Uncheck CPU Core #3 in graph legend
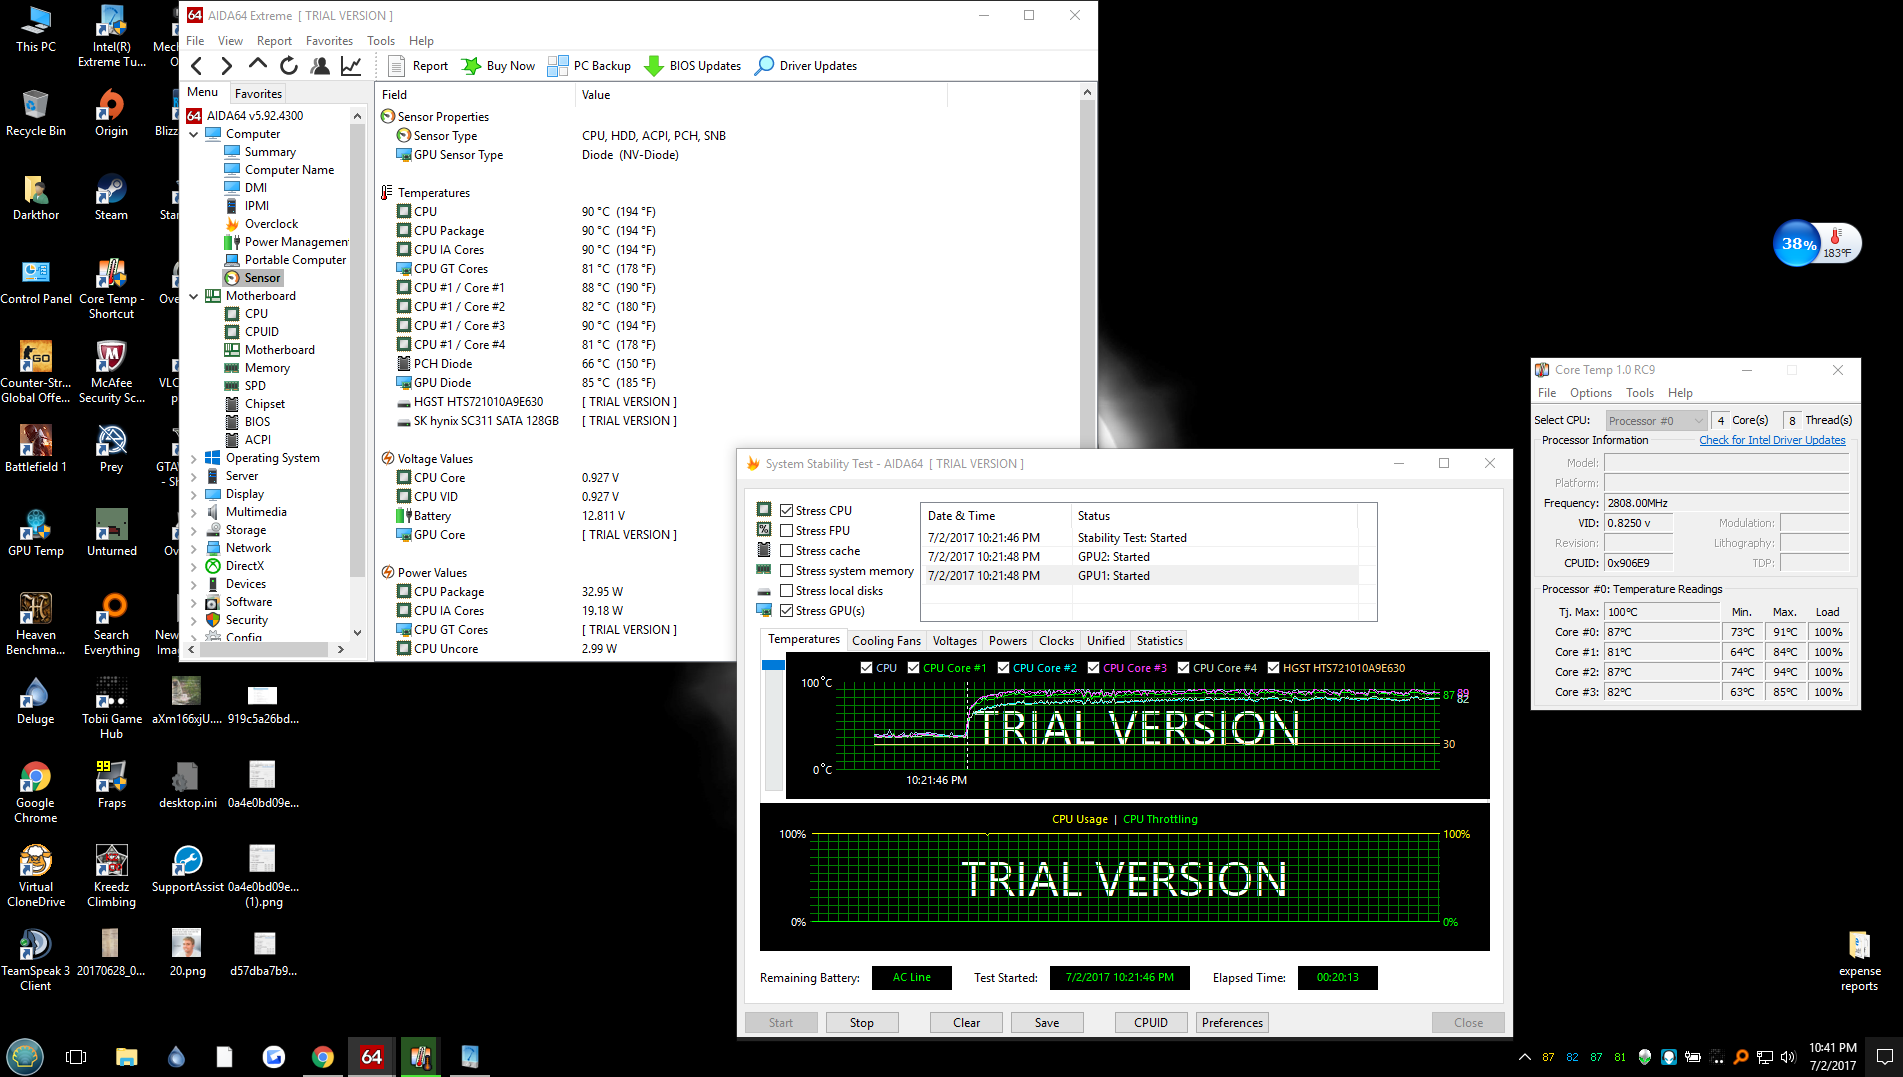Image resolution: width=1903 pixels, height=1077 pixels. [1093, 668]
